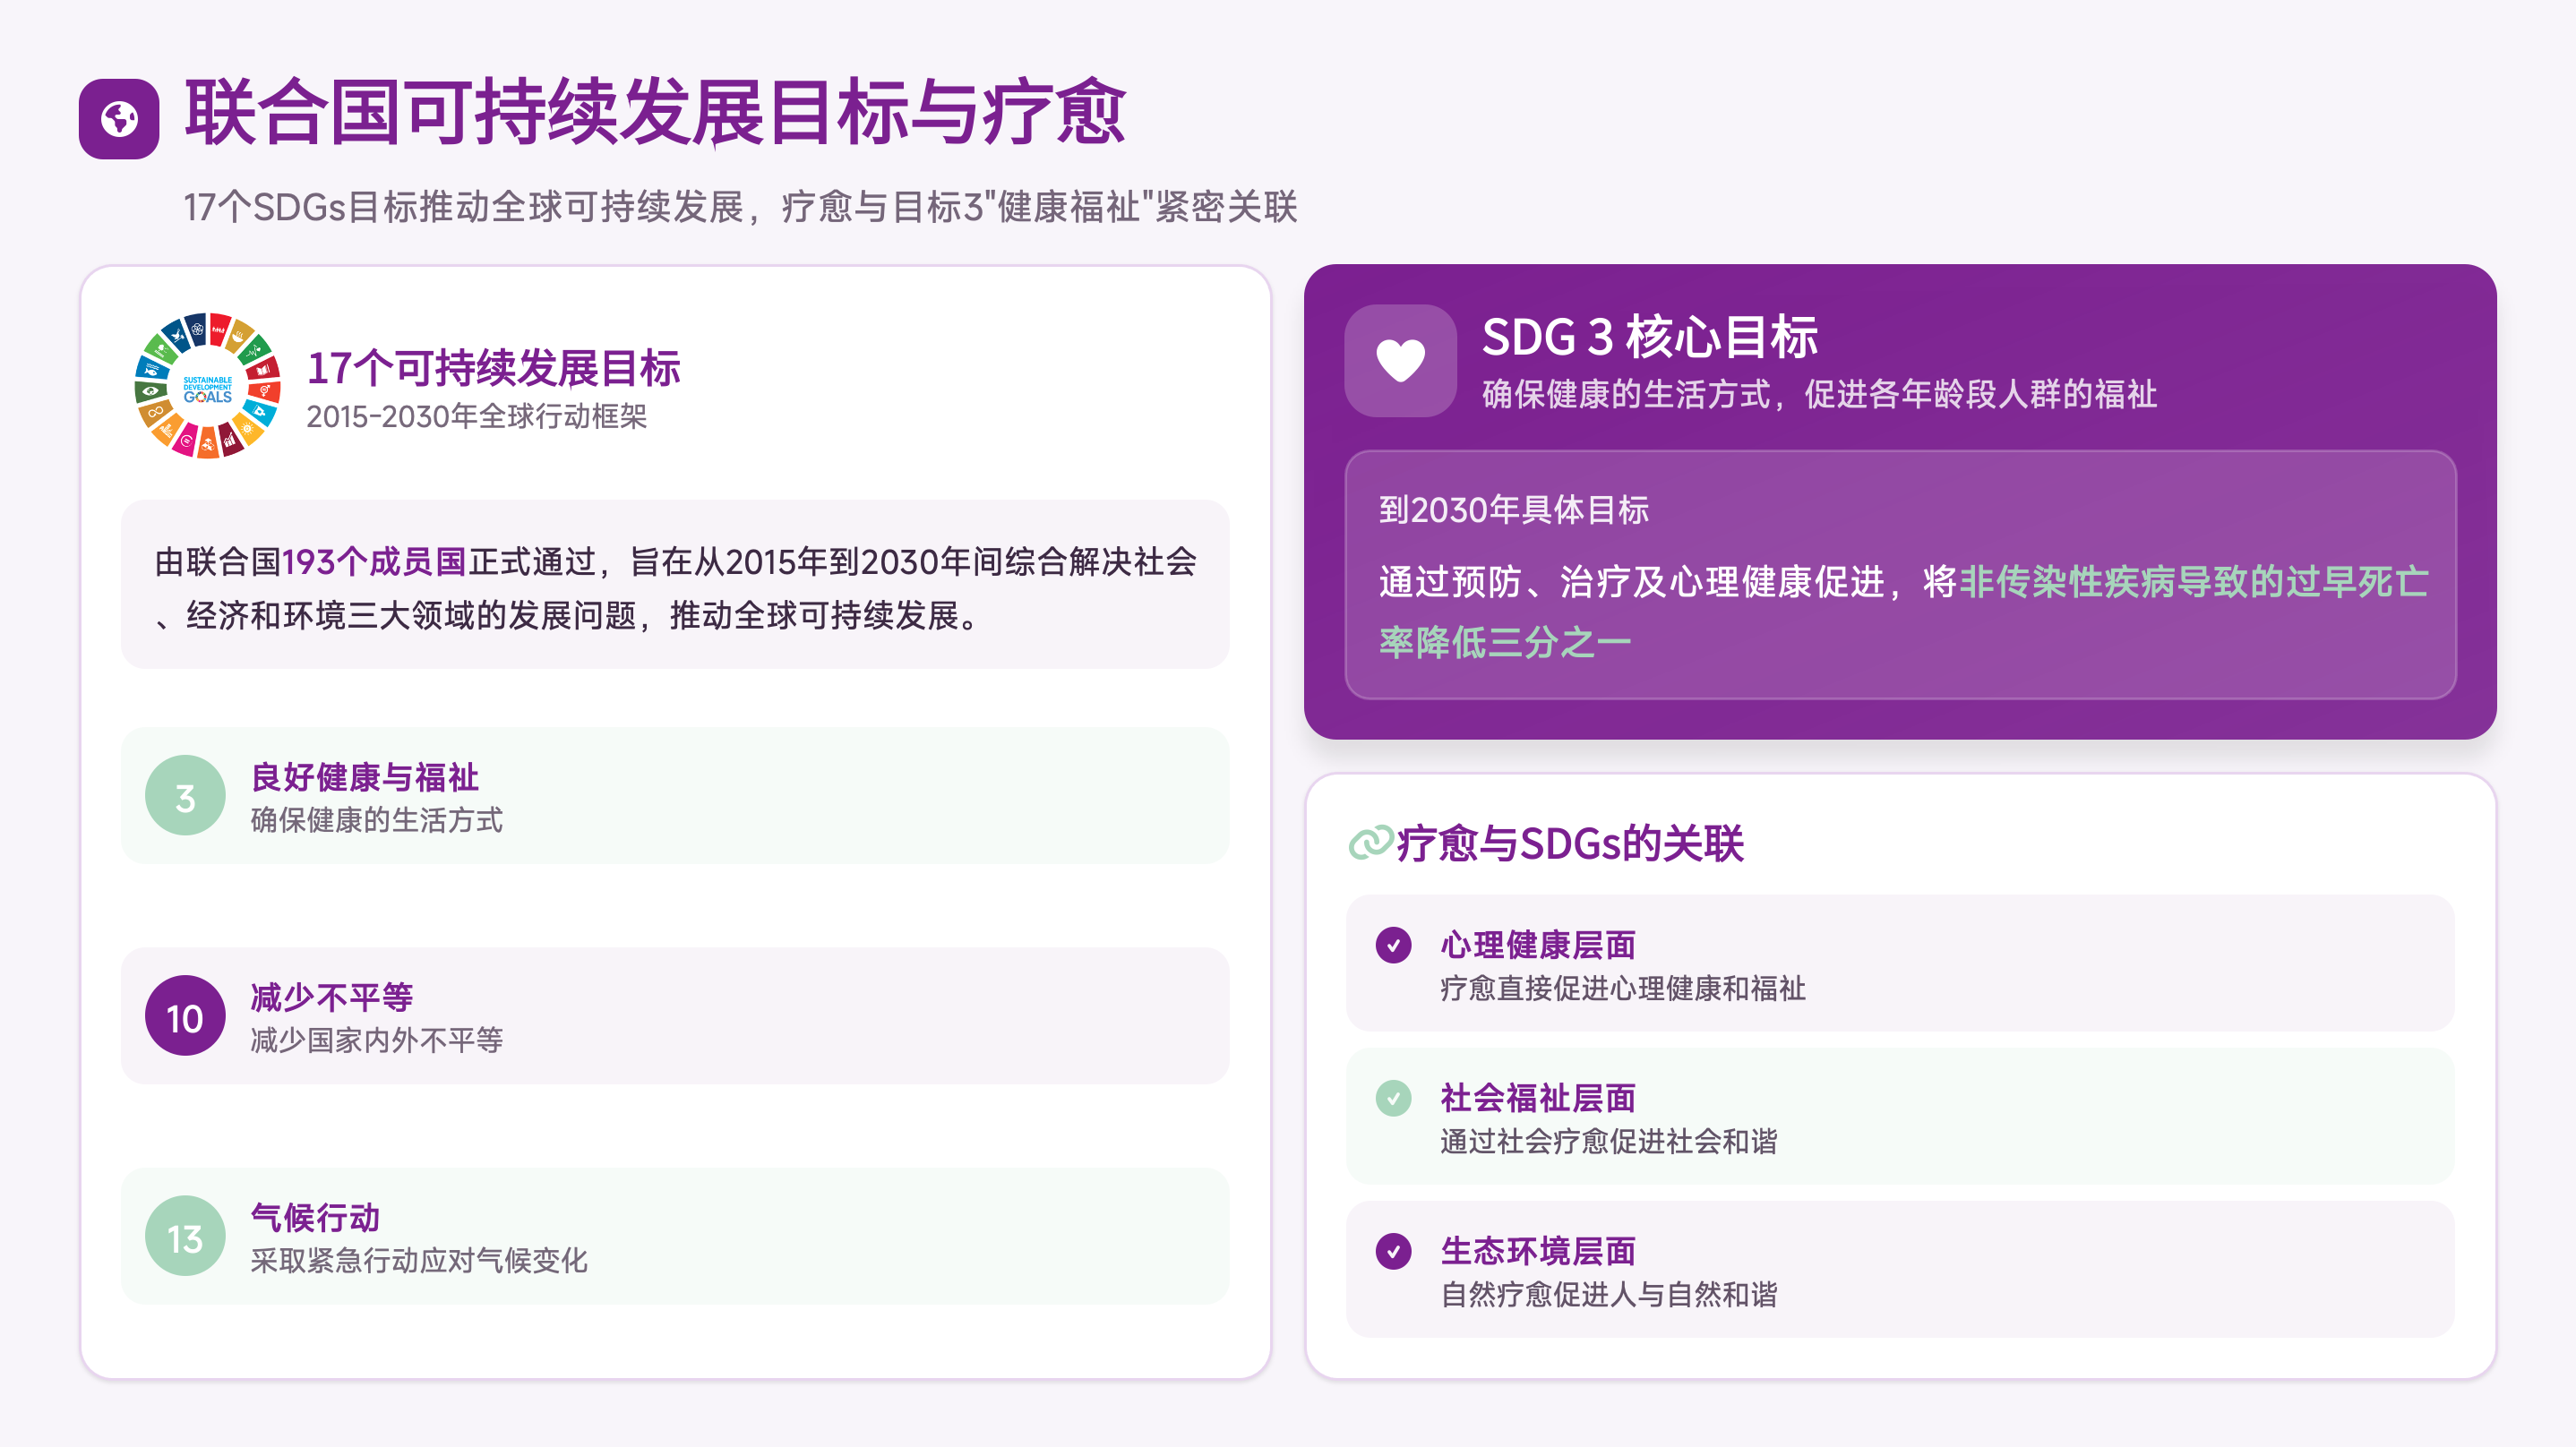The image size is (2576, 1447).
Task: Click the text 确保健康的生活方式 under goal 3
Action: [x=376, y=820]
